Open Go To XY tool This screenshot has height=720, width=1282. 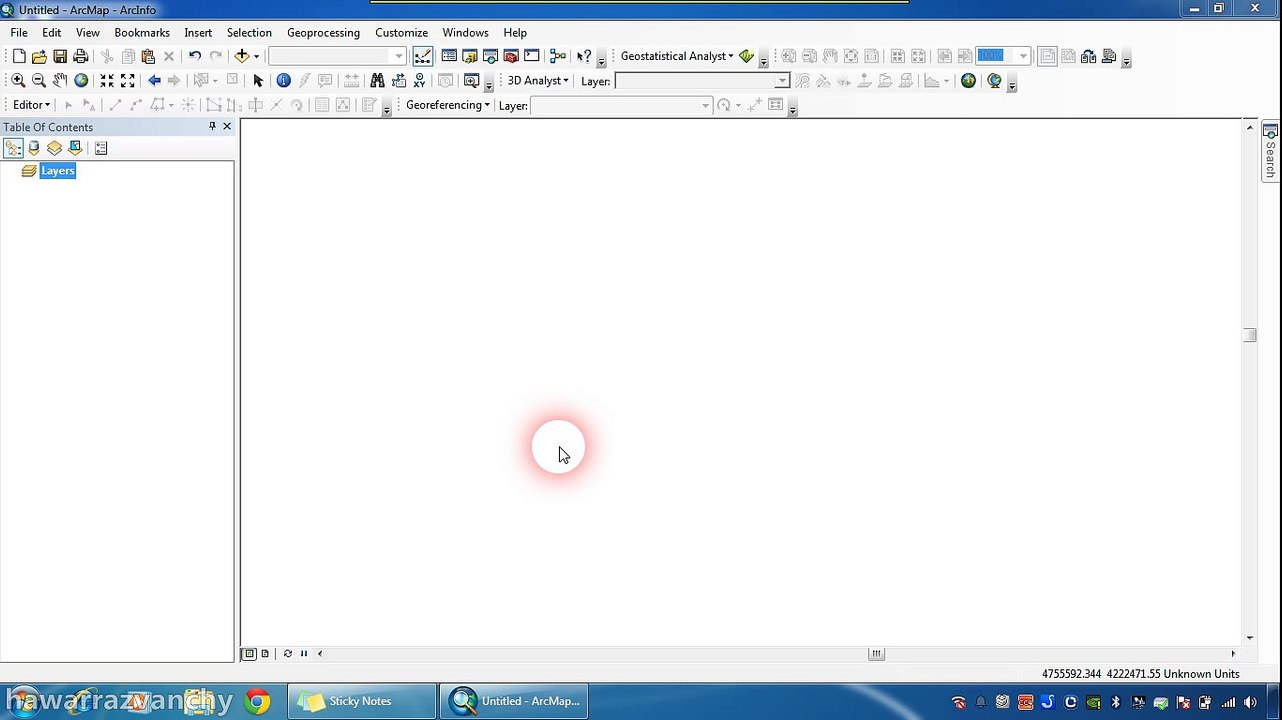pyautogui.click(x=419, y=81)
